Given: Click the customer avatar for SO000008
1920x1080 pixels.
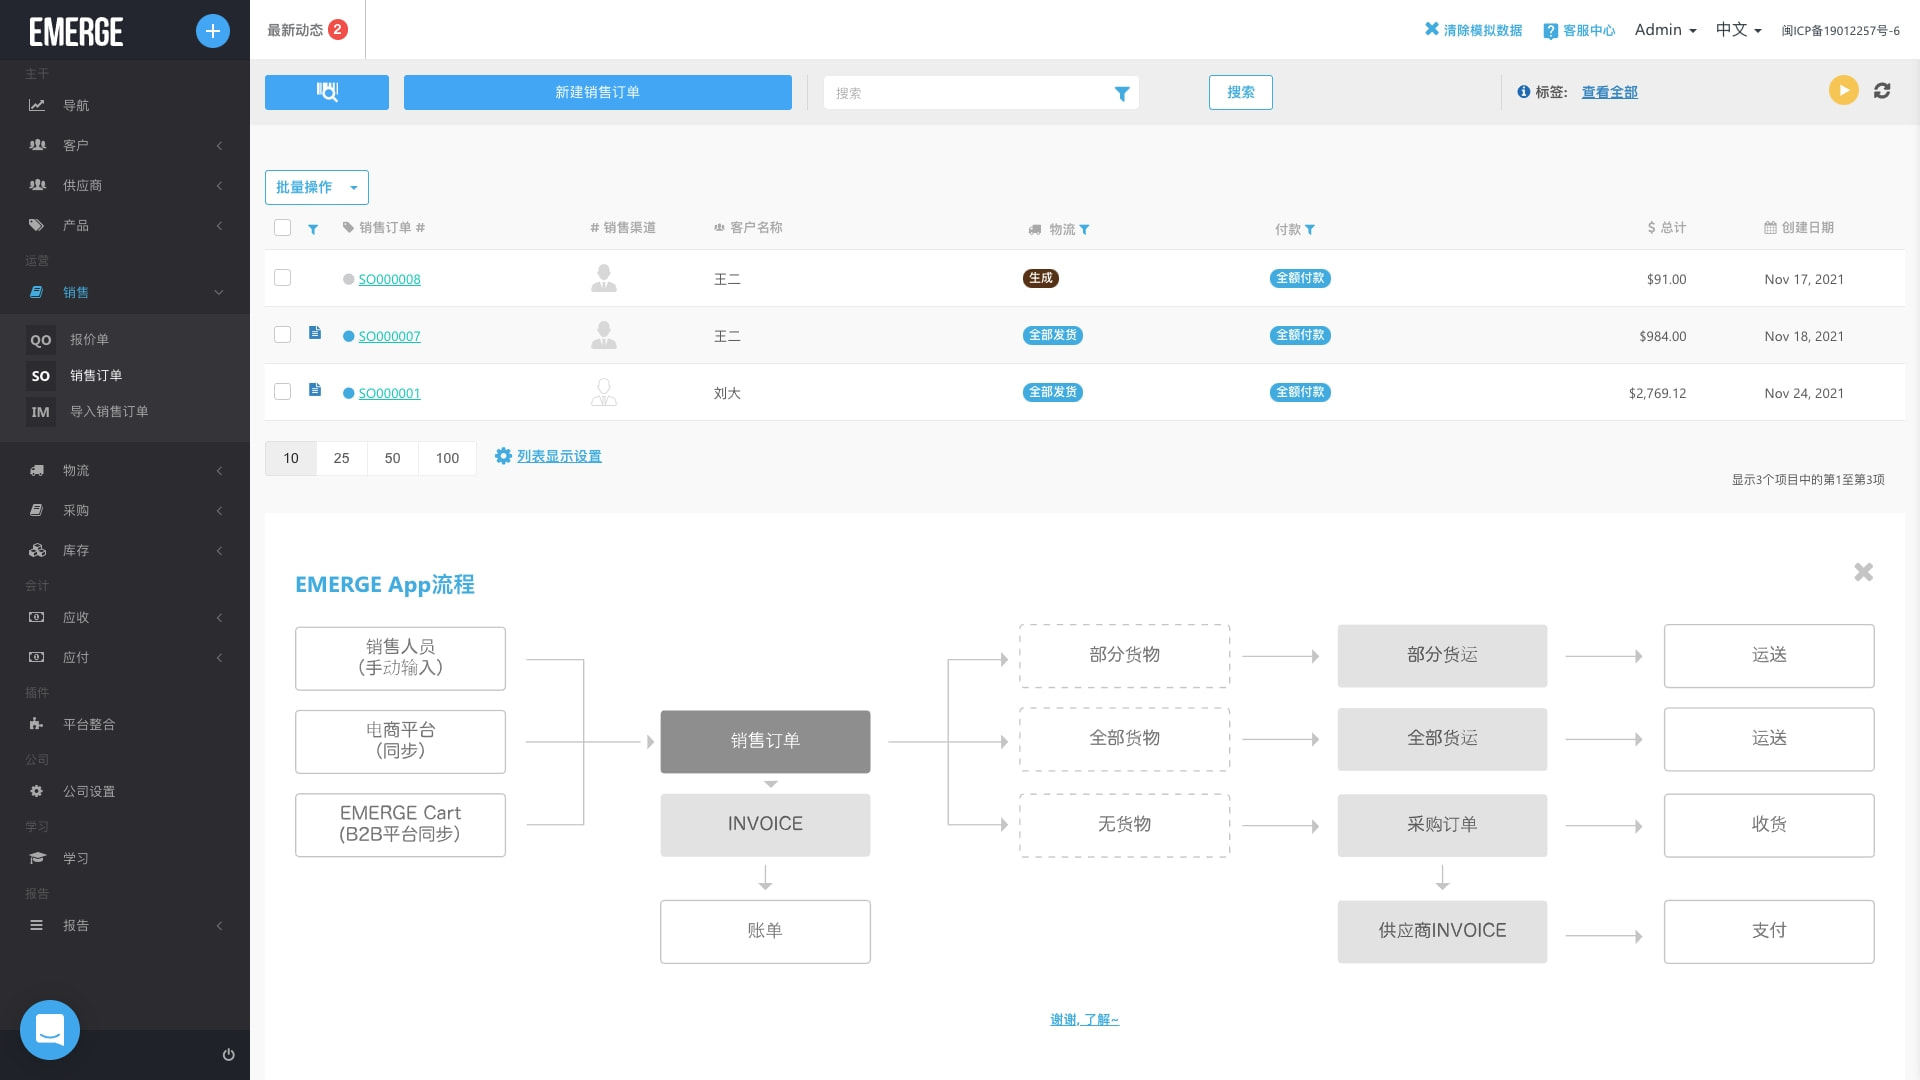Looking at the screenshot, I should 604,278.
